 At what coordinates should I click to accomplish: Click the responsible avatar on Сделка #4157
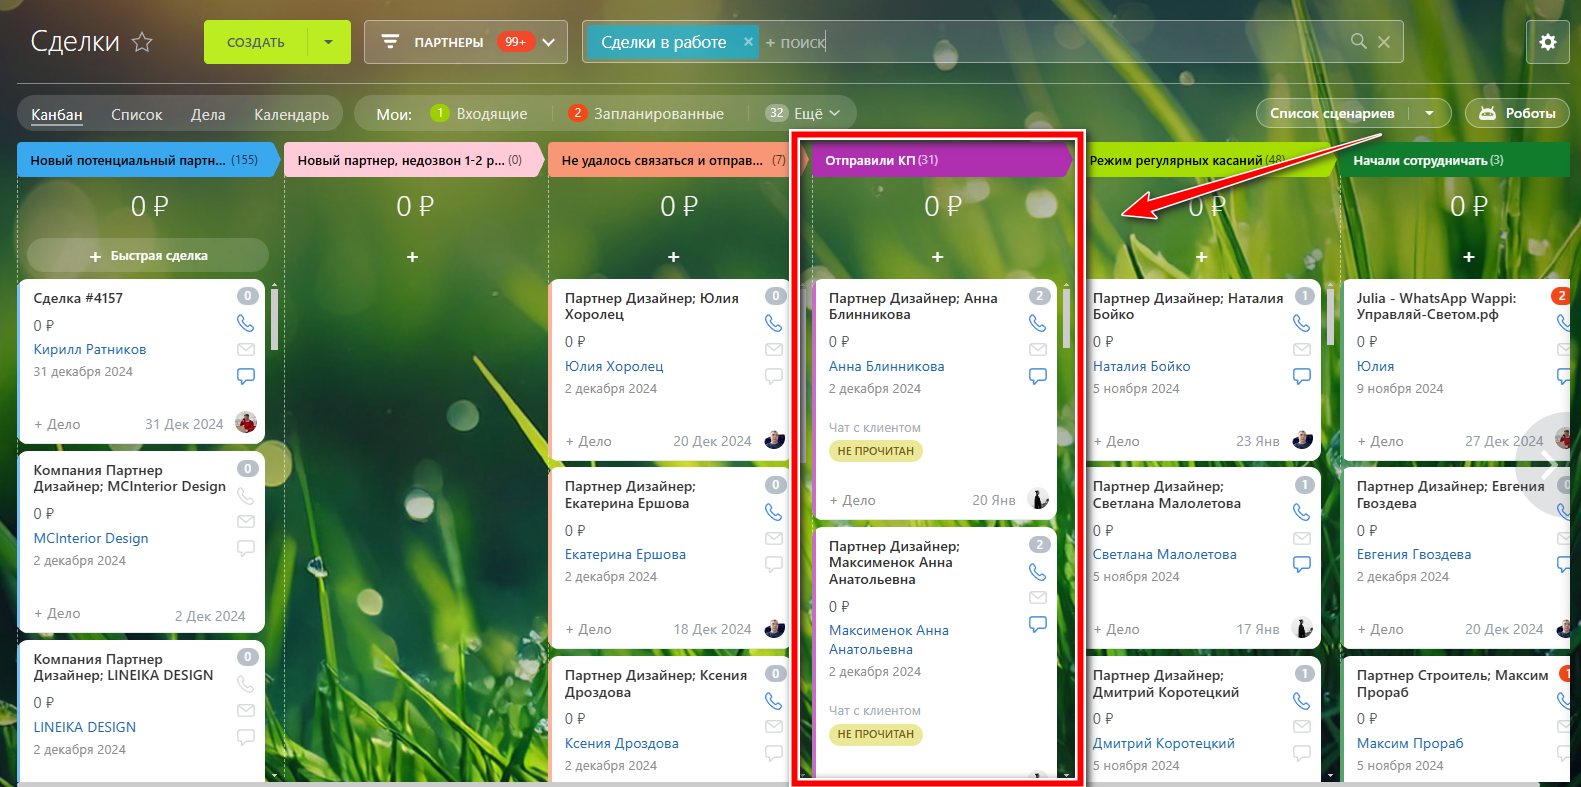tap(246, 422)
